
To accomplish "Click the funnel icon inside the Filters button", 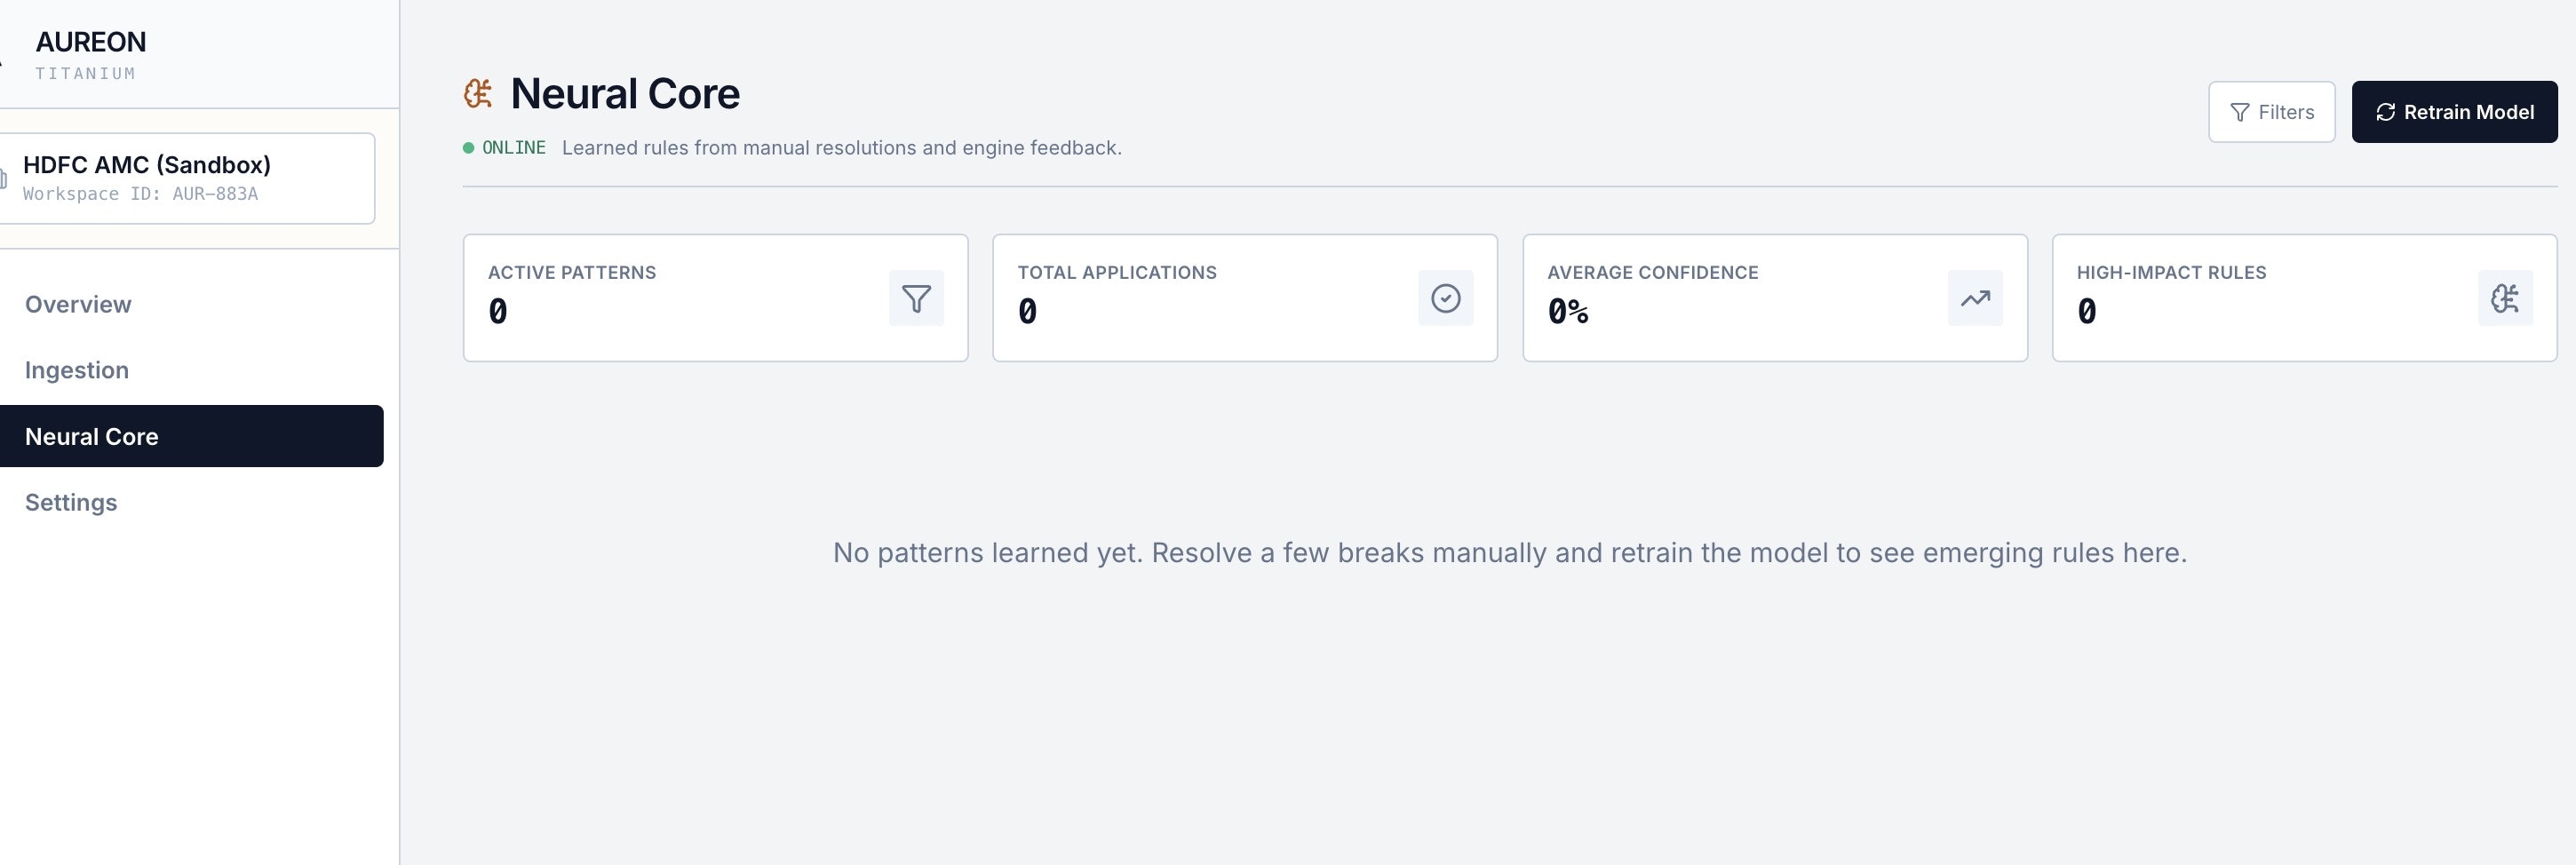I will [2239, 112].
